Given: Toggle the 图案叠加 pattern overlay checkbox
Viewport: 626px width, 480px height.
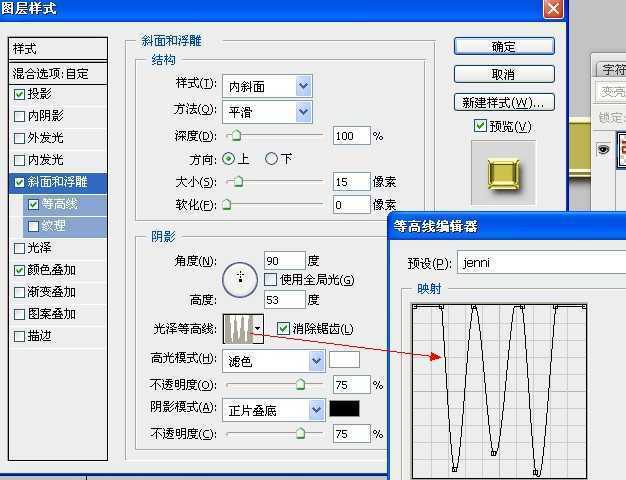Looking at the screenshot, I should tap(19, 314).
